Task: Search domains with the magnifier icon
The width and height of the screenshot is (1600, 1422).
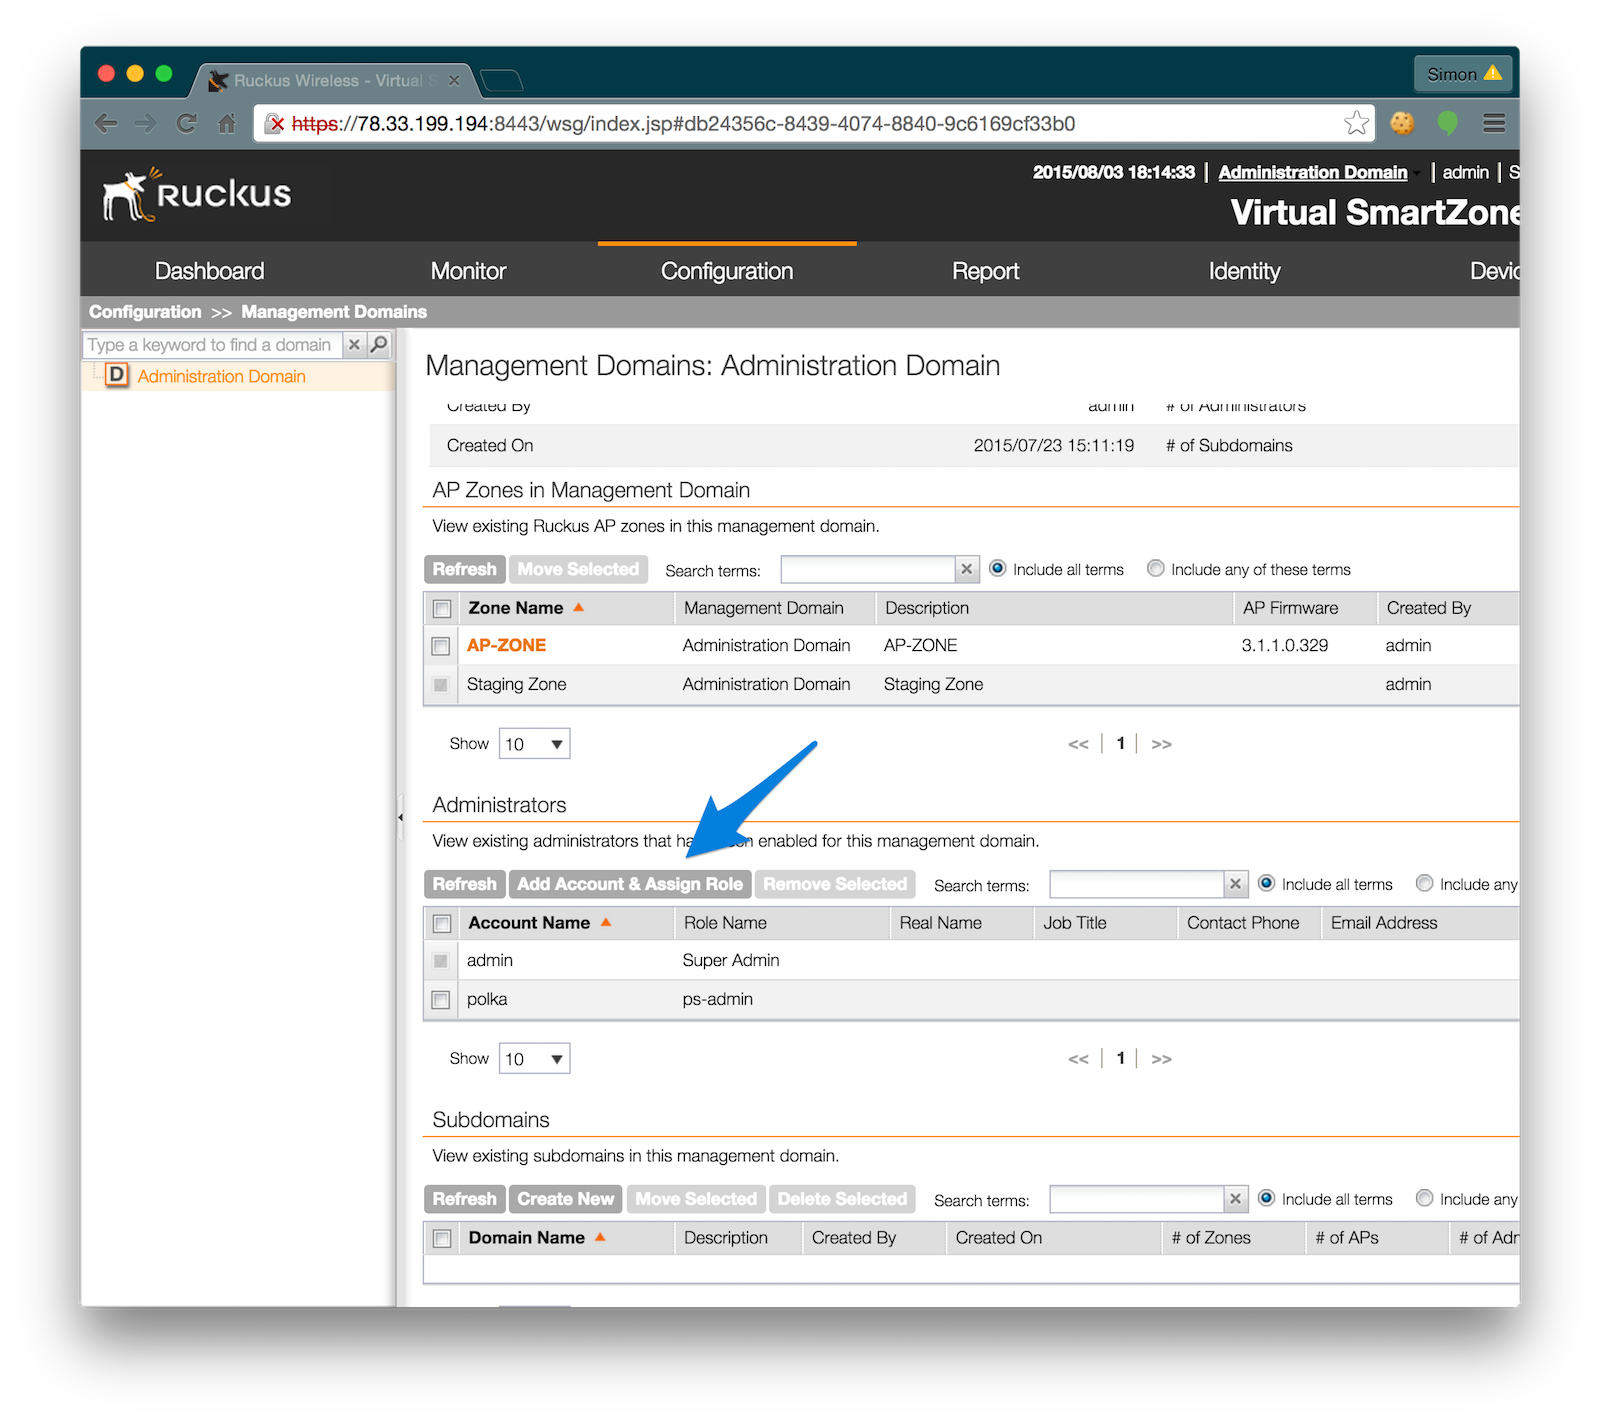Action: tap(379, 344)
